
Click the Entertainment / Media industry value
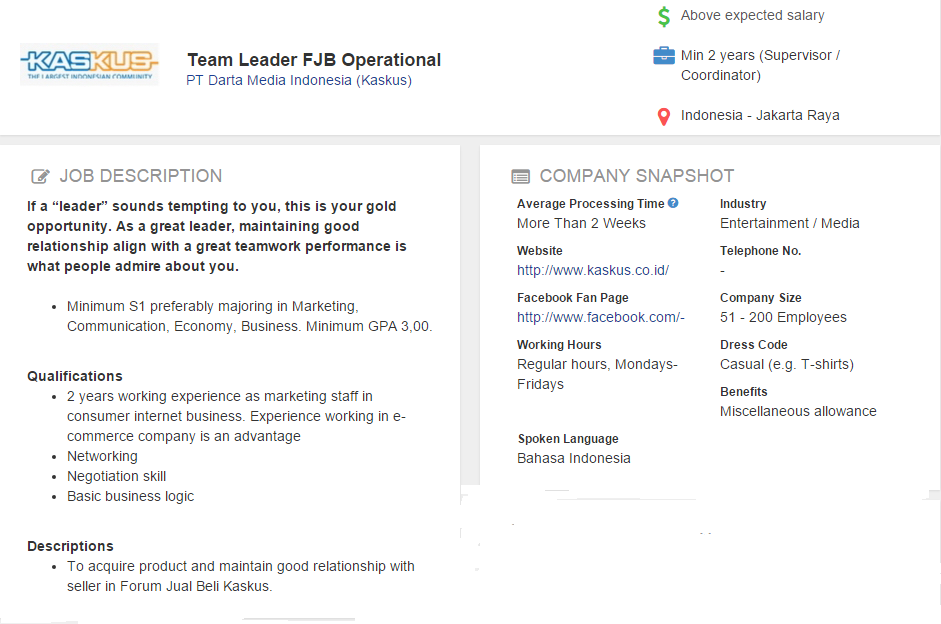(790, 223)
